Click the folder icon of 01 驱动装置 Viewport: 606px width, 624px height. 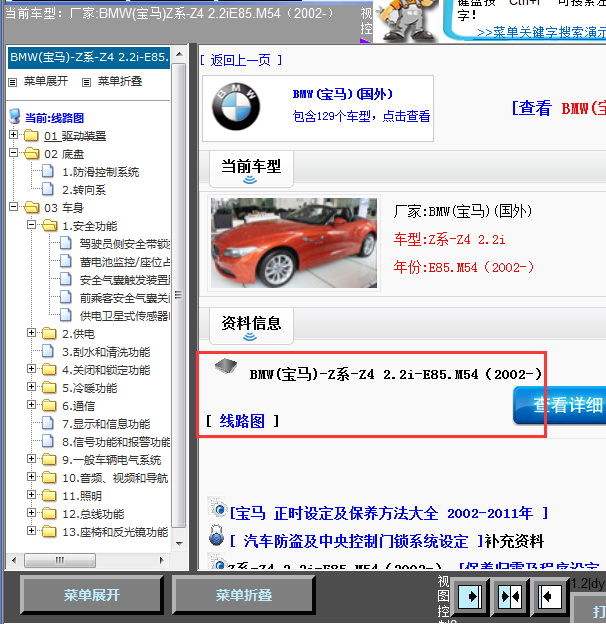click(31, 136)
